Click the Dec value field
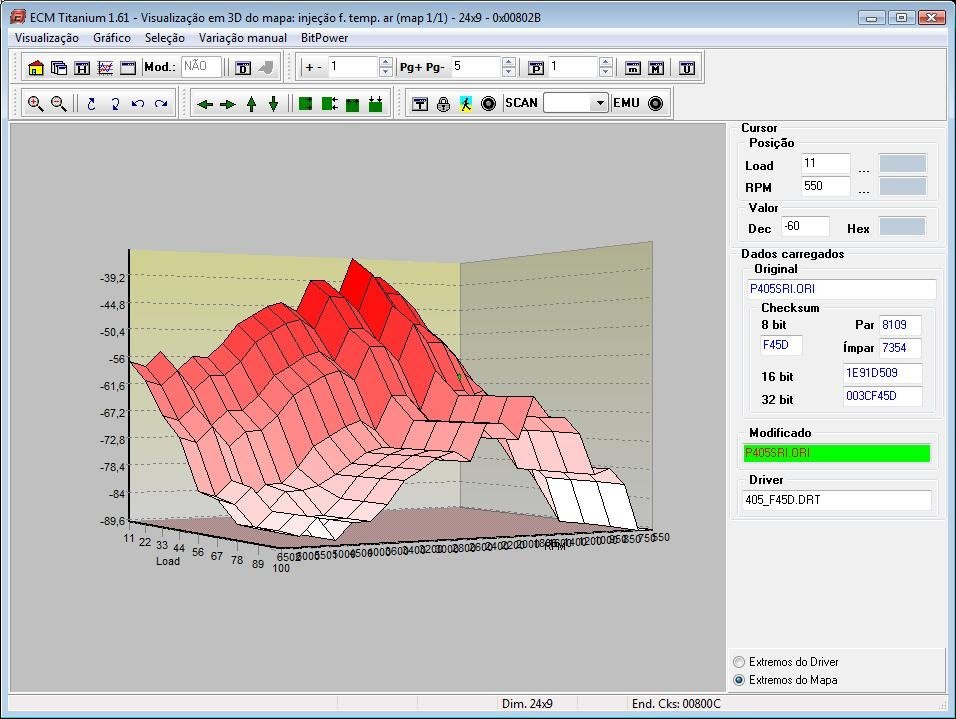The height and width of the screenshot is (719, 956). (805, 227)
